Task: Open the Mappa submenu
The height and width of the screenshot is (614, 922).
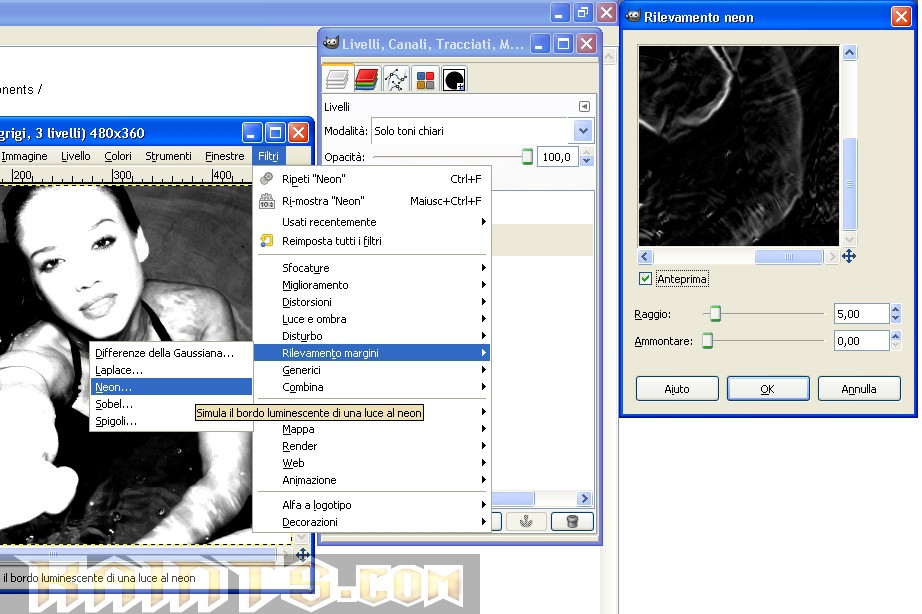Action: click(x=372, y=429)
